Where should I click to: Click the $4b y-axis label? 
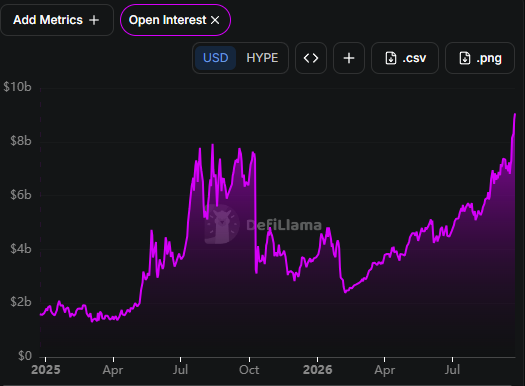21,249
